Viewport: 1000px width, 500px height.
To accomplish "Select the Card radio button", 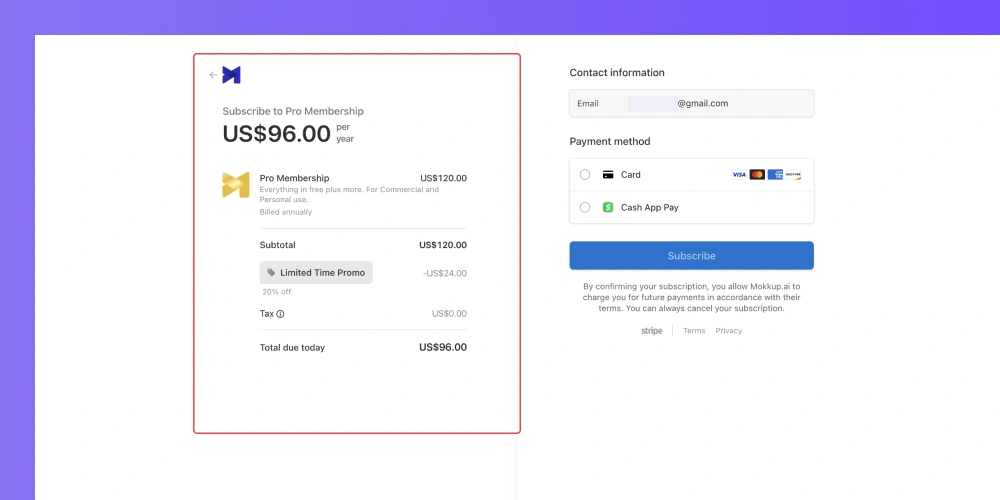I will point(585,175).
